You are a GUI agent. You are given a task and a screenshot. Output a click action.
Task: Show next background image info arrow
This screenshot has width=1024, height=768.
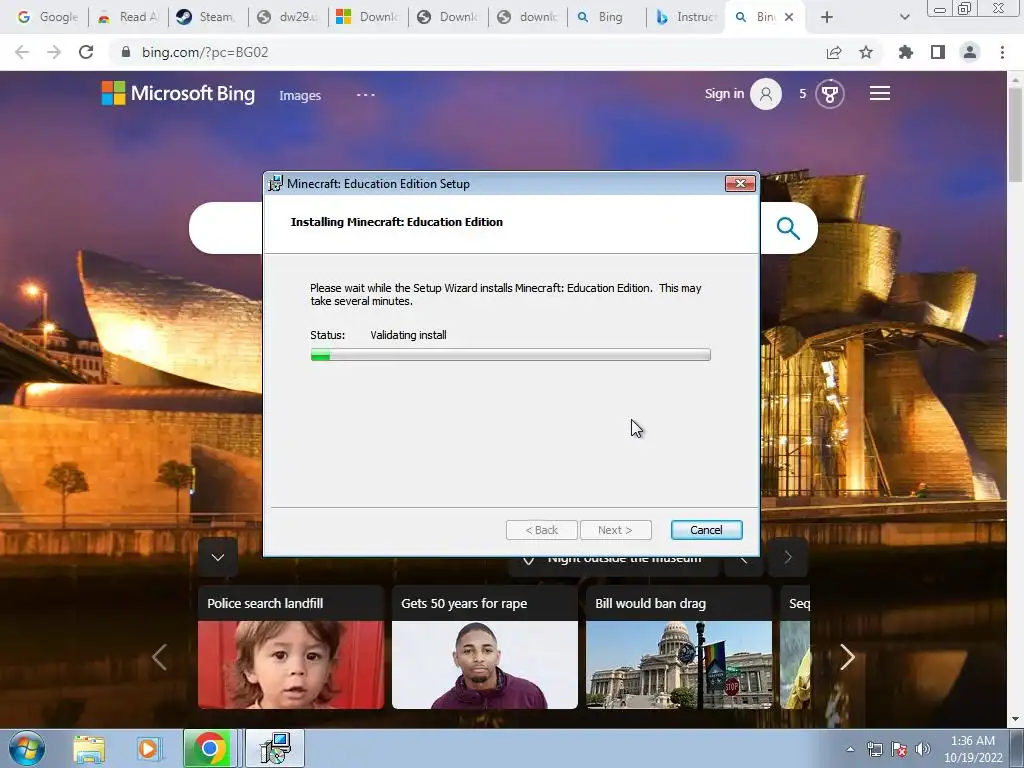click(788, 557)
